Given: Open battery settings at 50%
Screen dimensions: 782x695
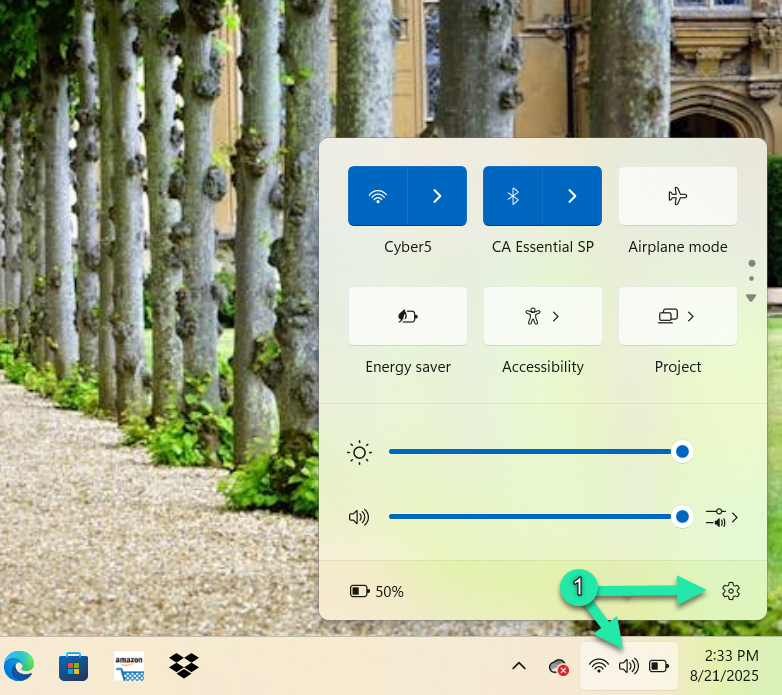Looking at the screenshot, I should click(377, 591).
